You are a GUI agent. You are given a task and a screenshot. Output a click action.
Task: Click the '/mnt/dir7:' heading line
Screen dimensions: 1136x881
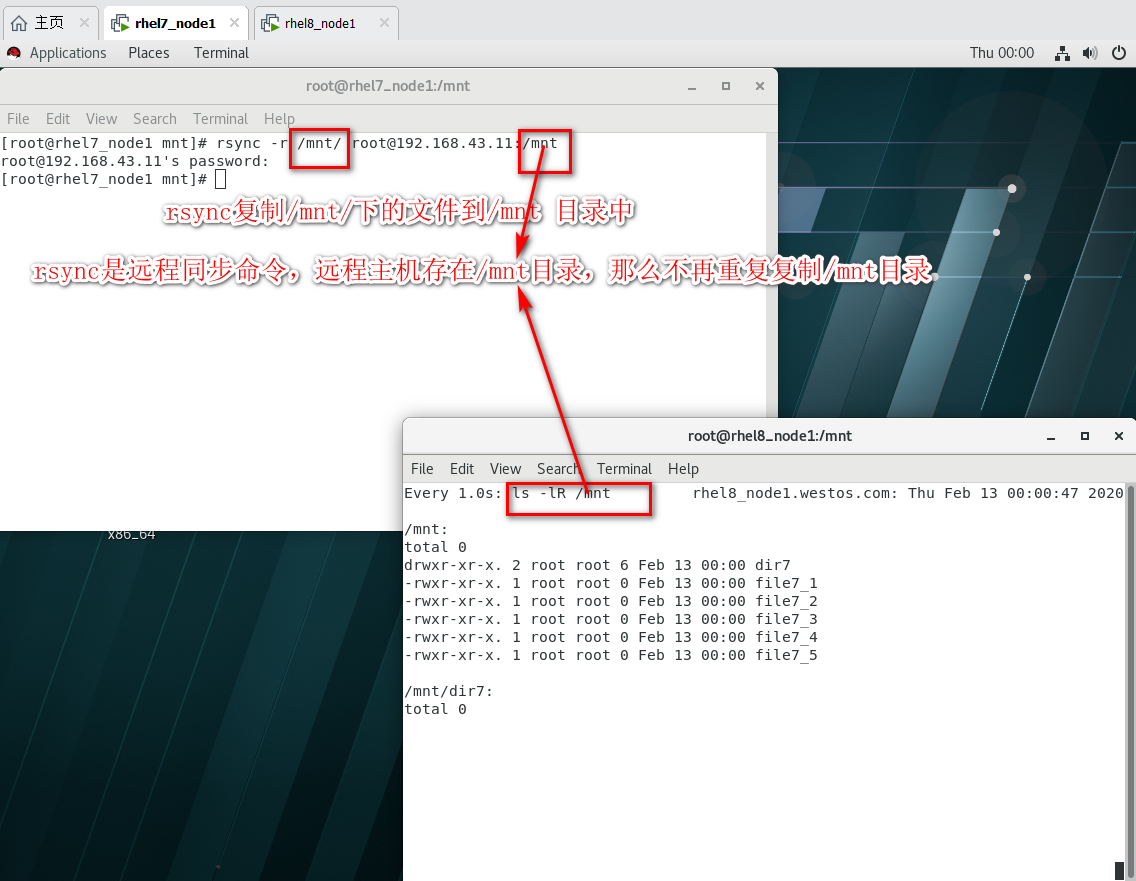(x=448, y=691)
